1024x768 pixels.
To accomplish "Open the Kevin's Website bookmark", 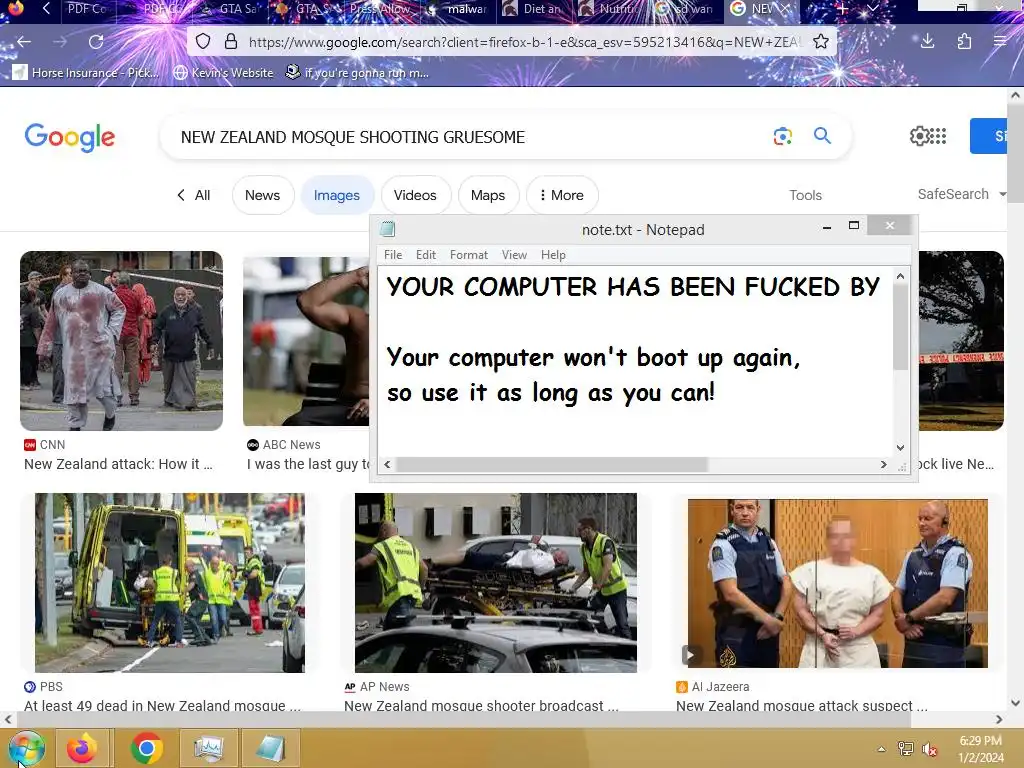I will [x=223, y=72].
